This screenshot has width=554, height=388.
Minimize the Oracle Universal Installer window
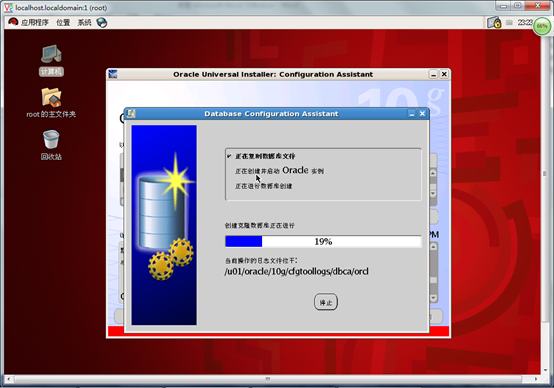point(434,74)
